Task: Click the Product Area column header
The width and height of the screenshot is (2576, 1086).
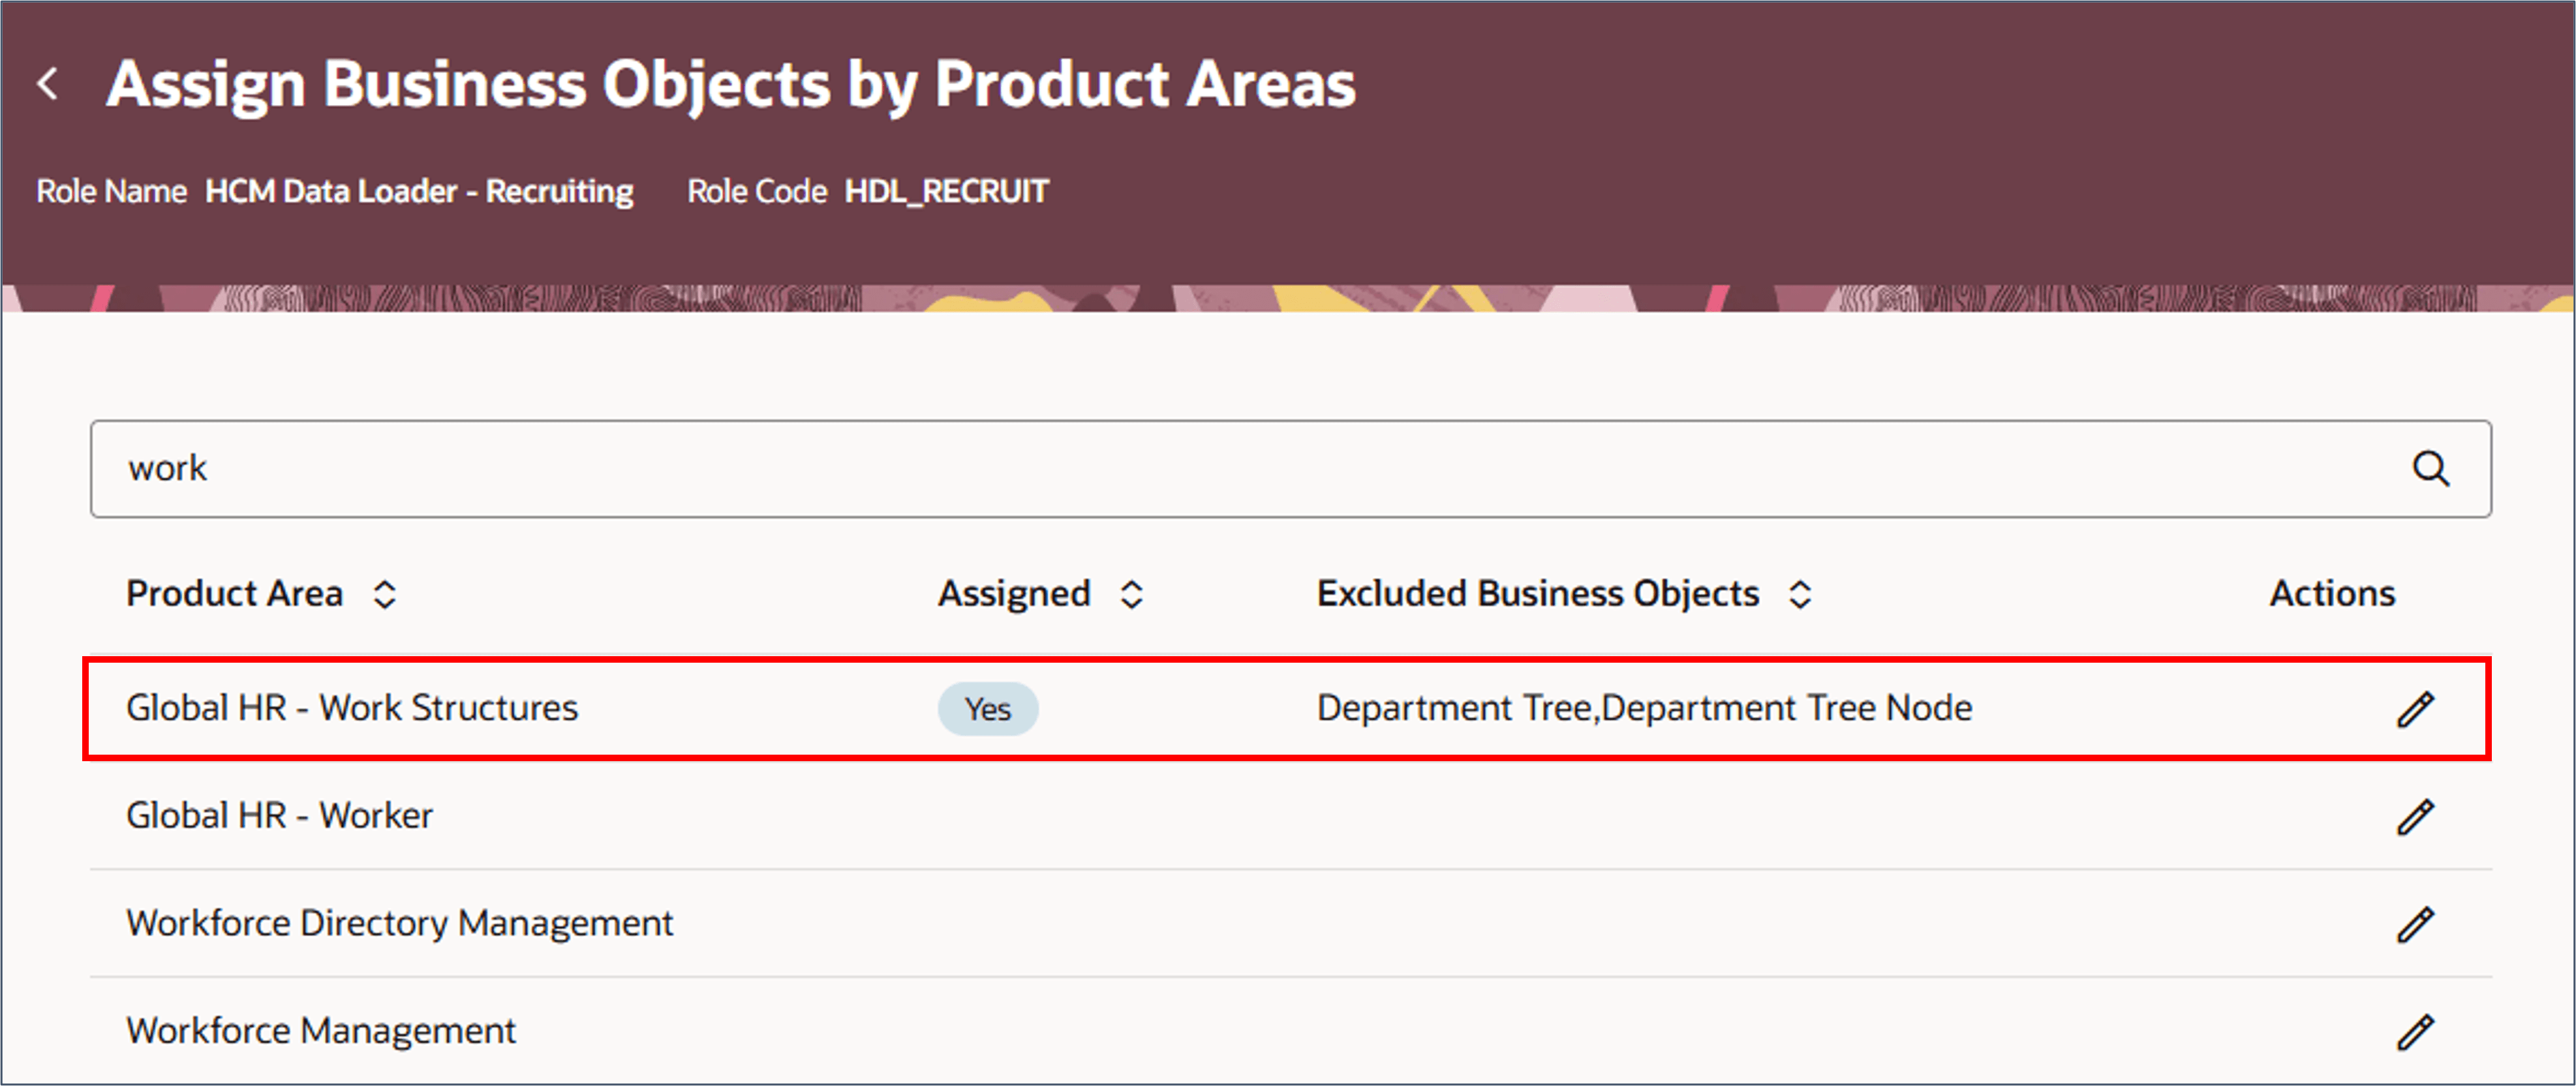Action: (234, 594)
